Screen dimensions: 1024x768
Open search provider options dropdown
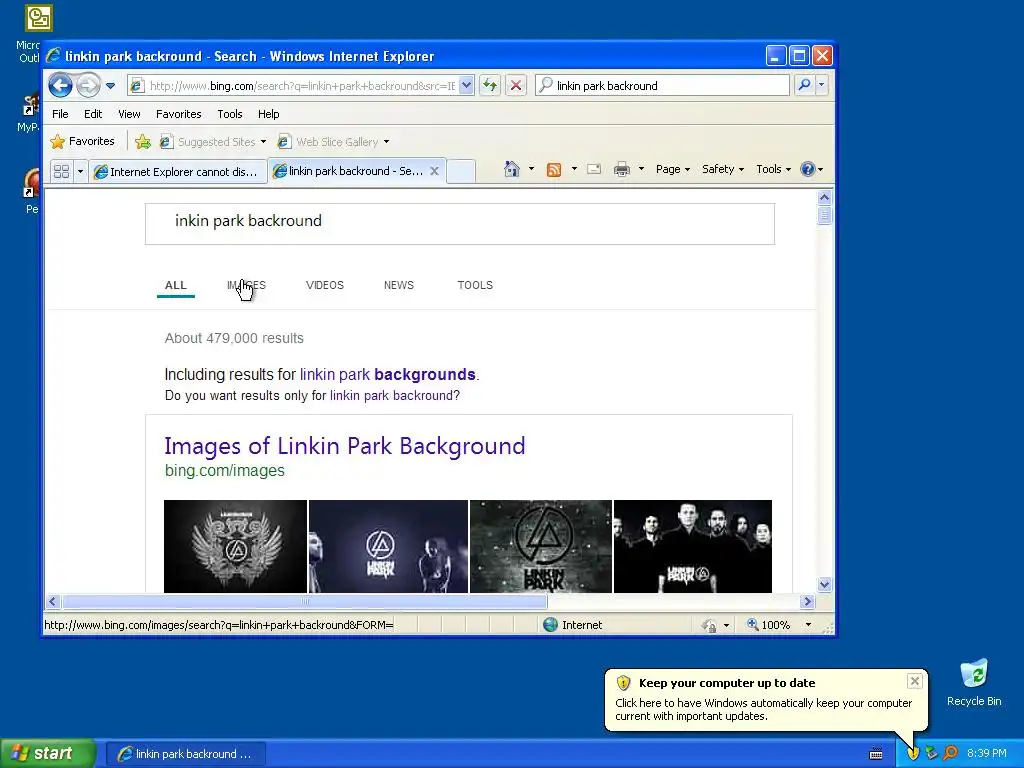pyautogui.click(x=822, y=85)
